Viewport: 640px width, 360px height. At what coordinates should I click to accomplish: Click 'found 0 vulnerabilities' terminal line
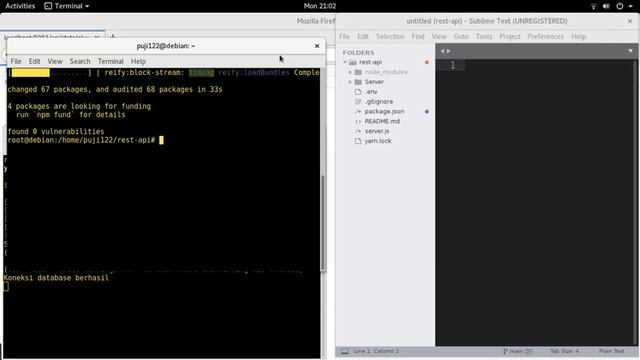(x=56, y=131)
